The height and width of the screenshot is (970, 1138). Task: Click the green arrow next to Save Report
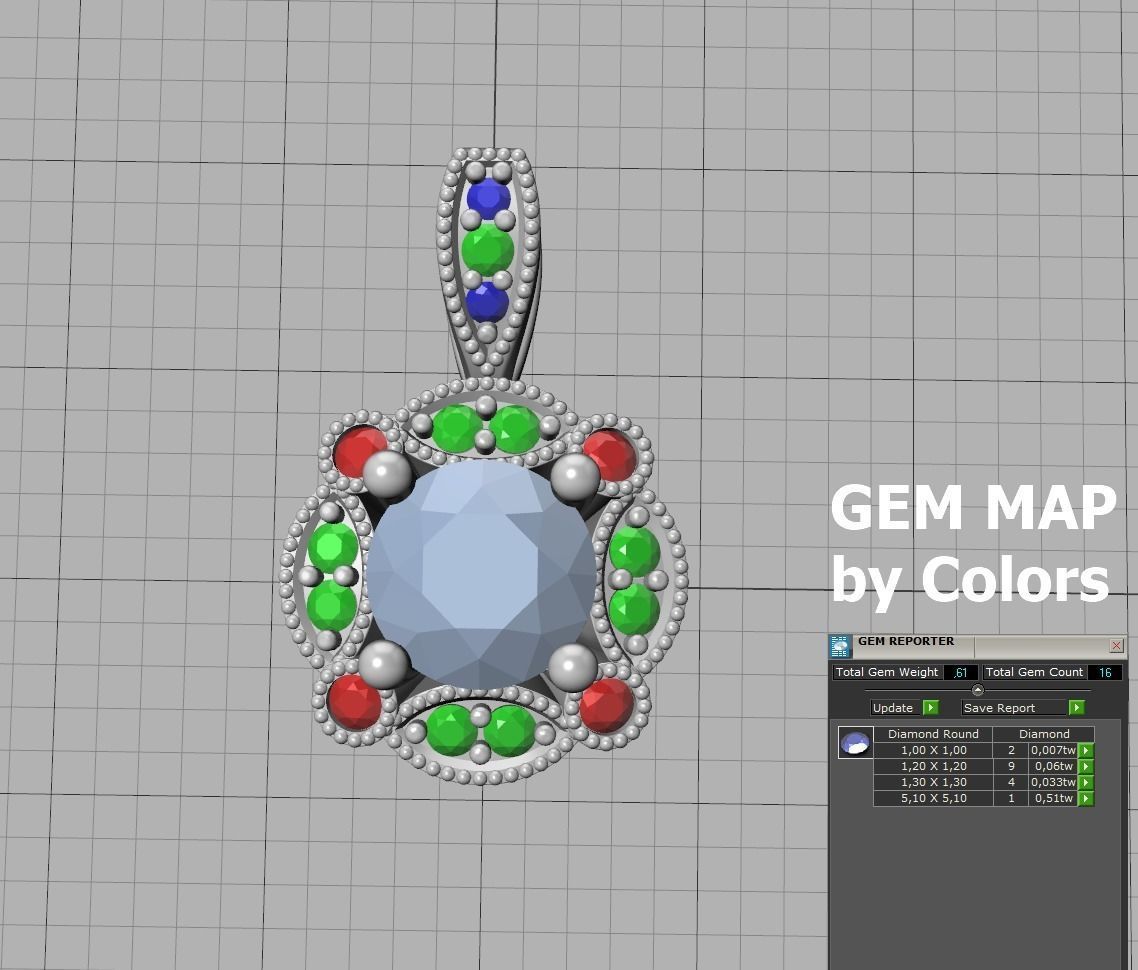[x=1076, y=707]
